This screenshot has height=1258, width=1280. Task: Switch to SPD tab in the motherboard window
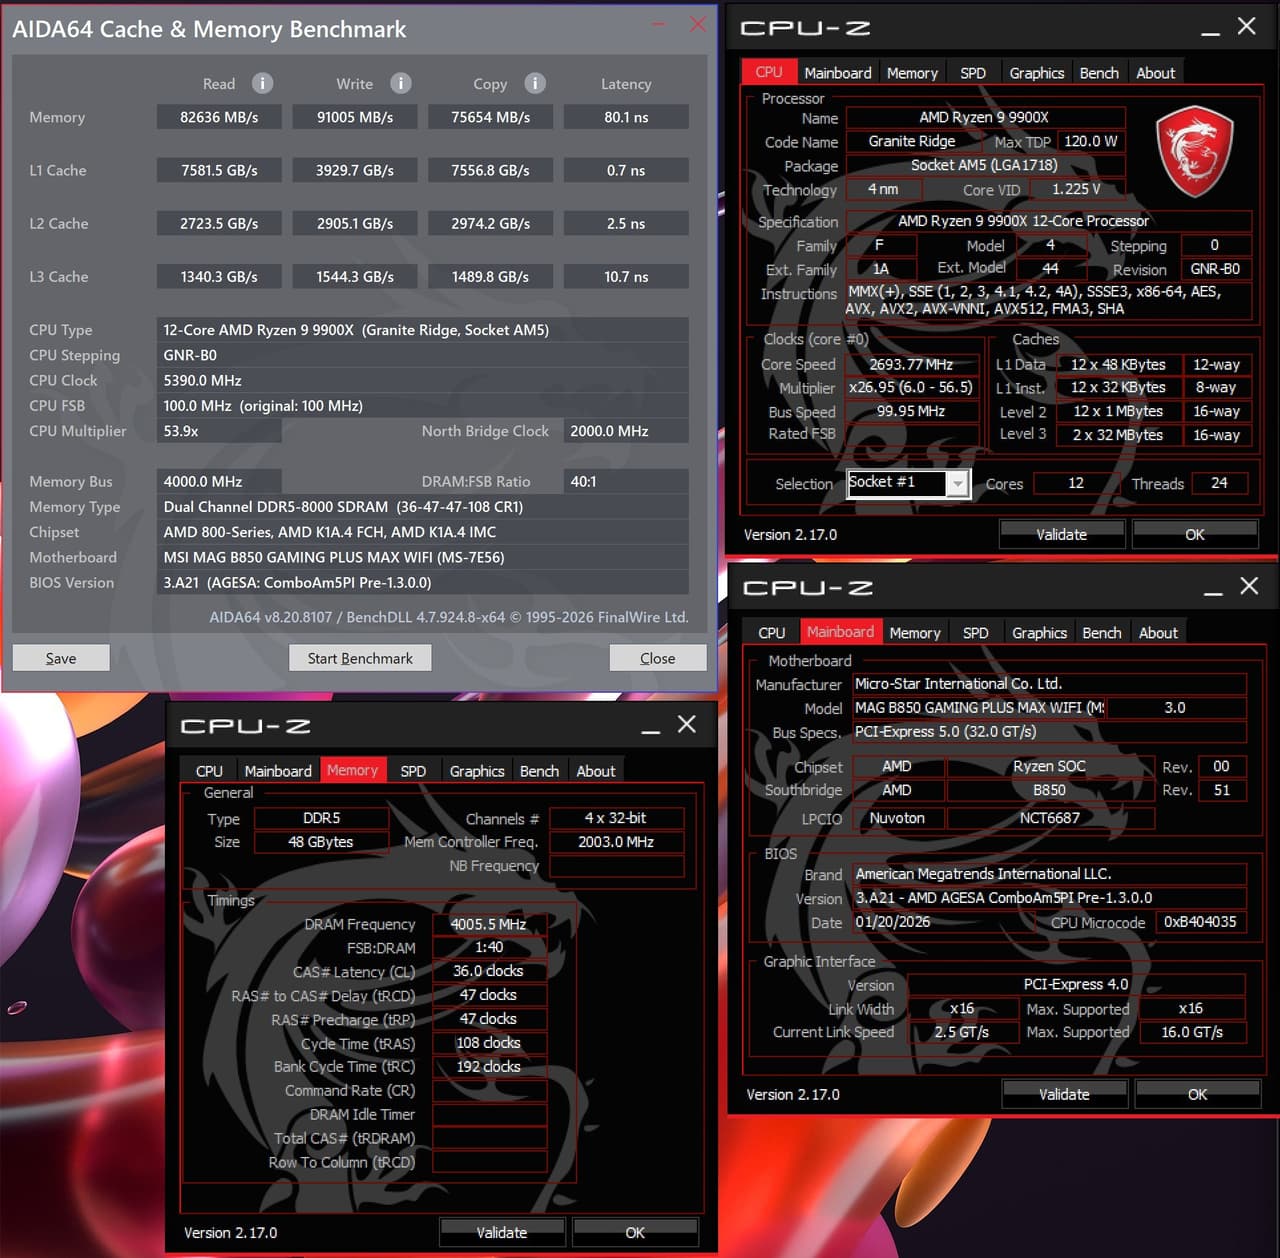coord(976,633)
